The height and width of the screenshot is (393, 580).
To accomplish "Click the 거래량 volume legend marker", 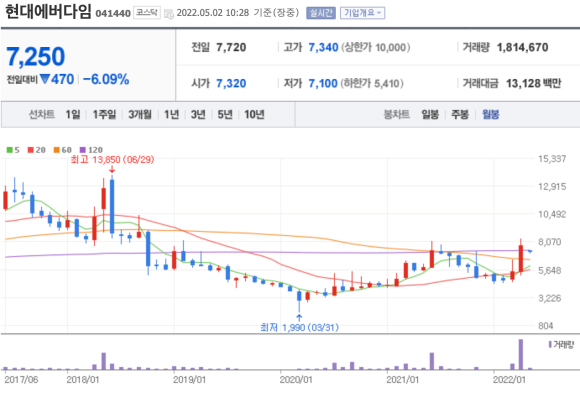I will pos(550,345).
